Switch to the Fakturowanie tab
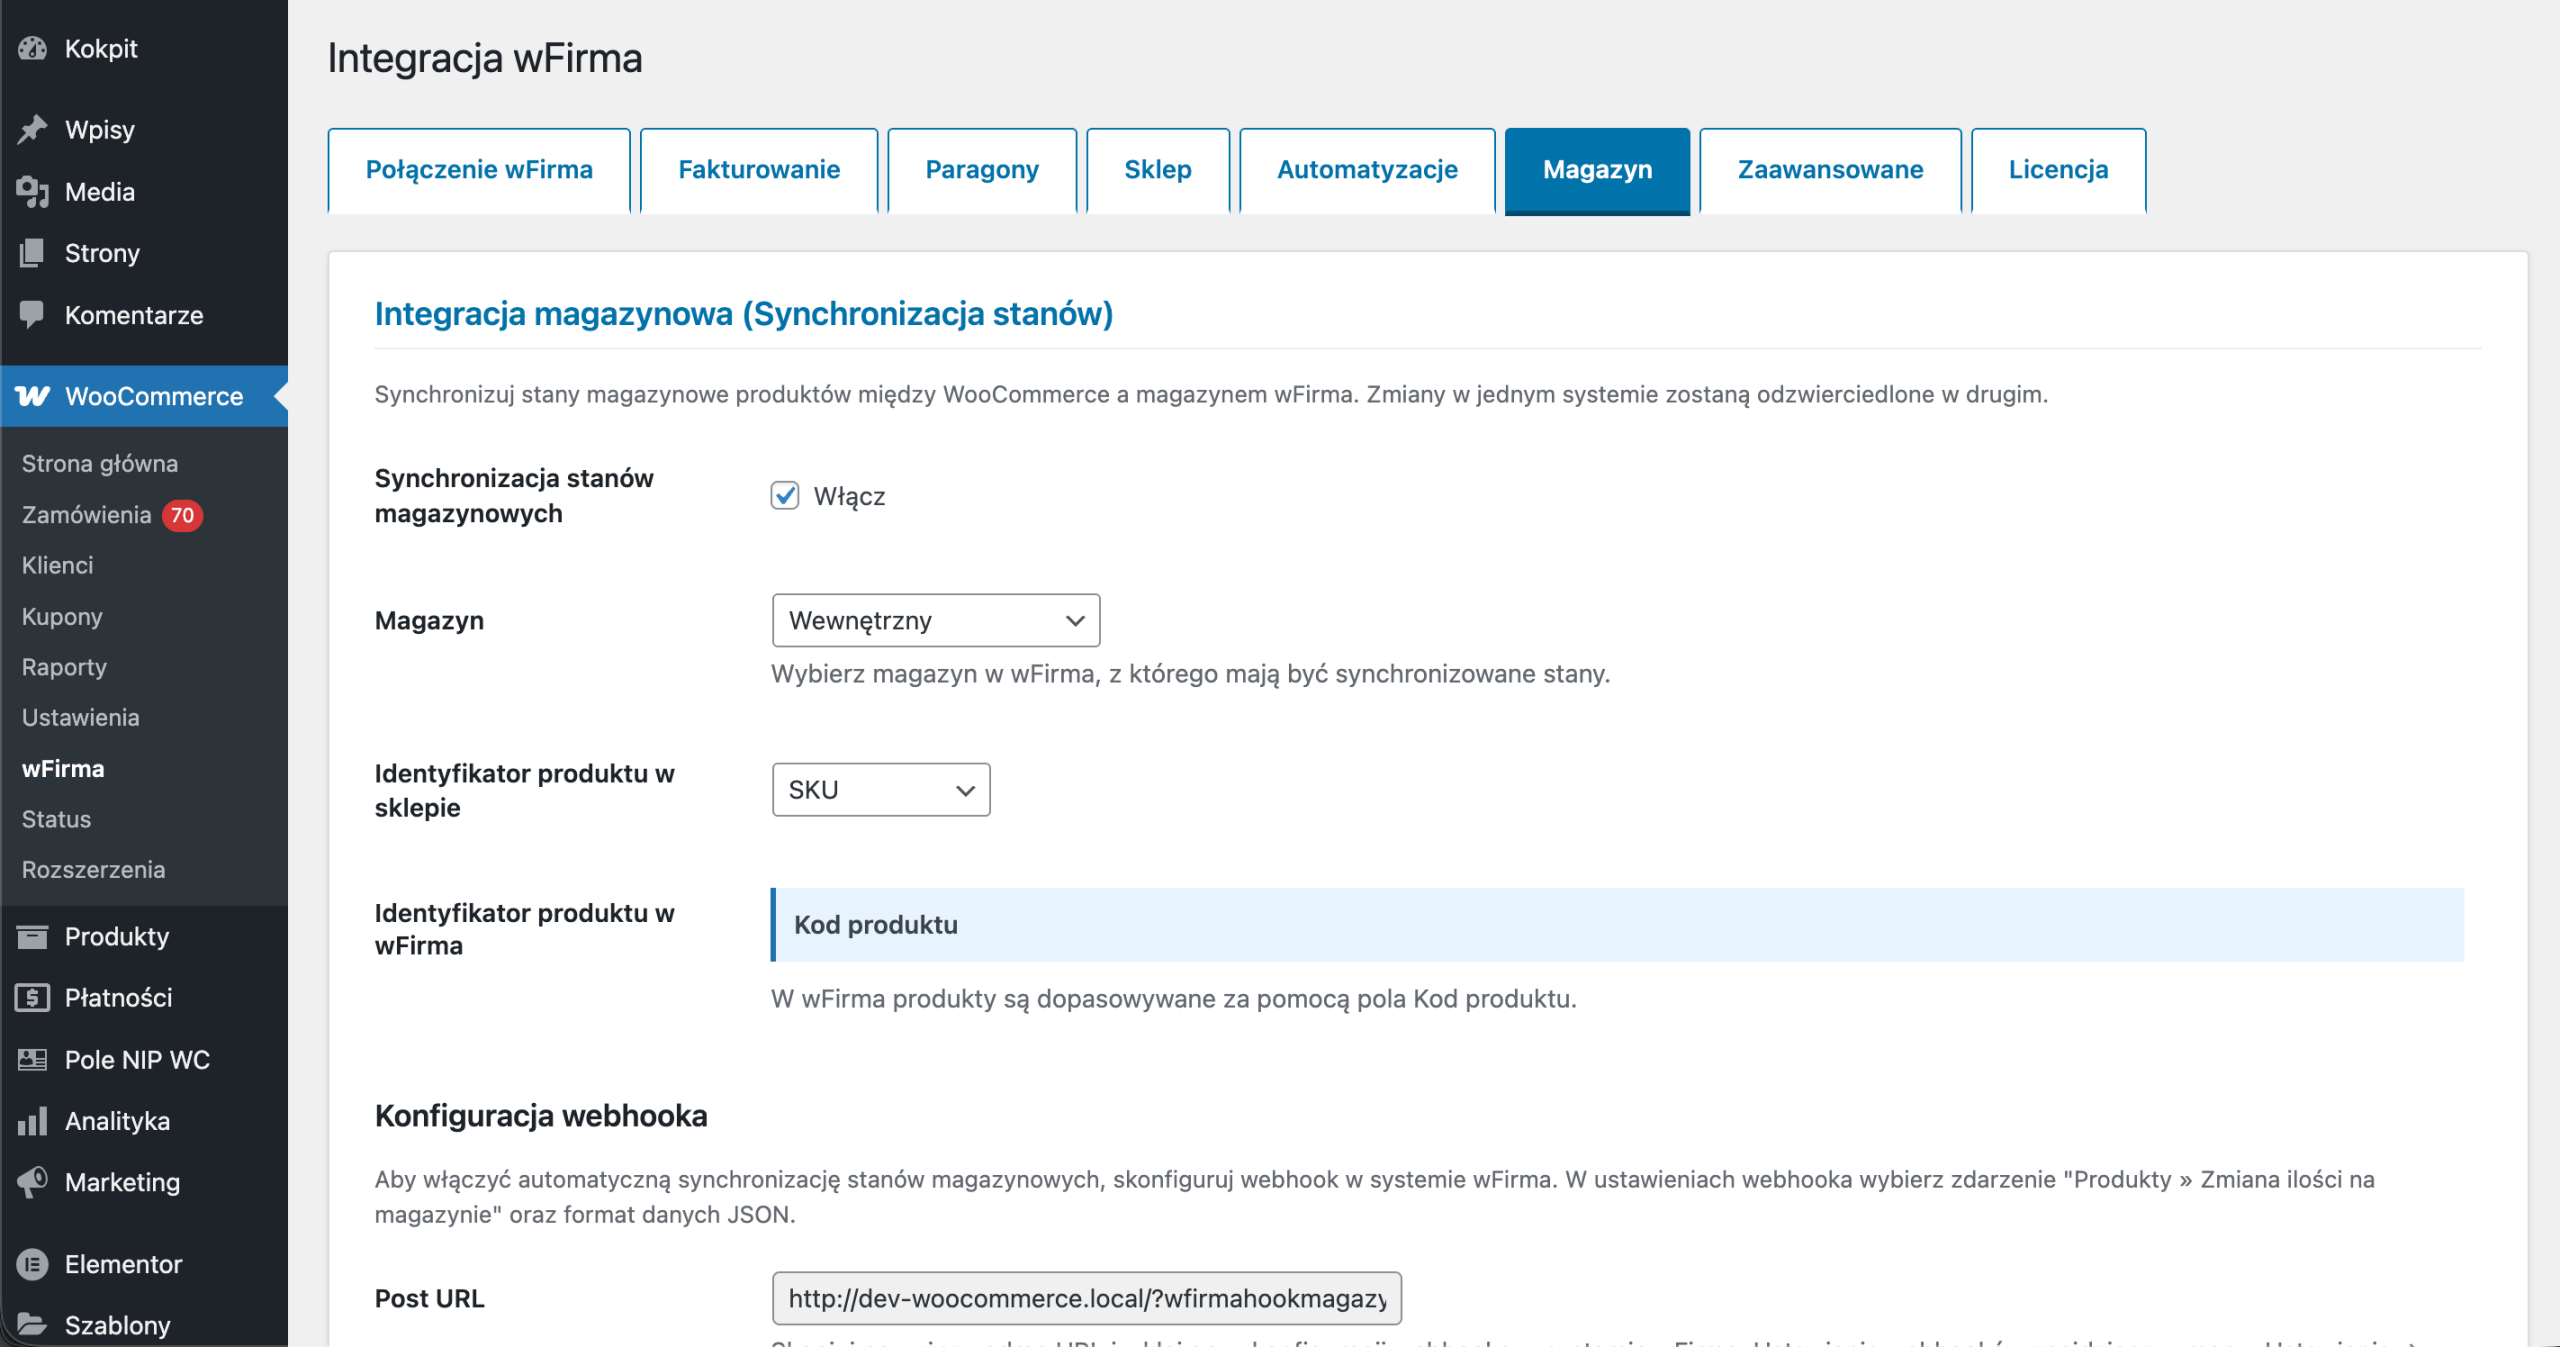Screen dimensions: 2560x1347 click(758, 169)
